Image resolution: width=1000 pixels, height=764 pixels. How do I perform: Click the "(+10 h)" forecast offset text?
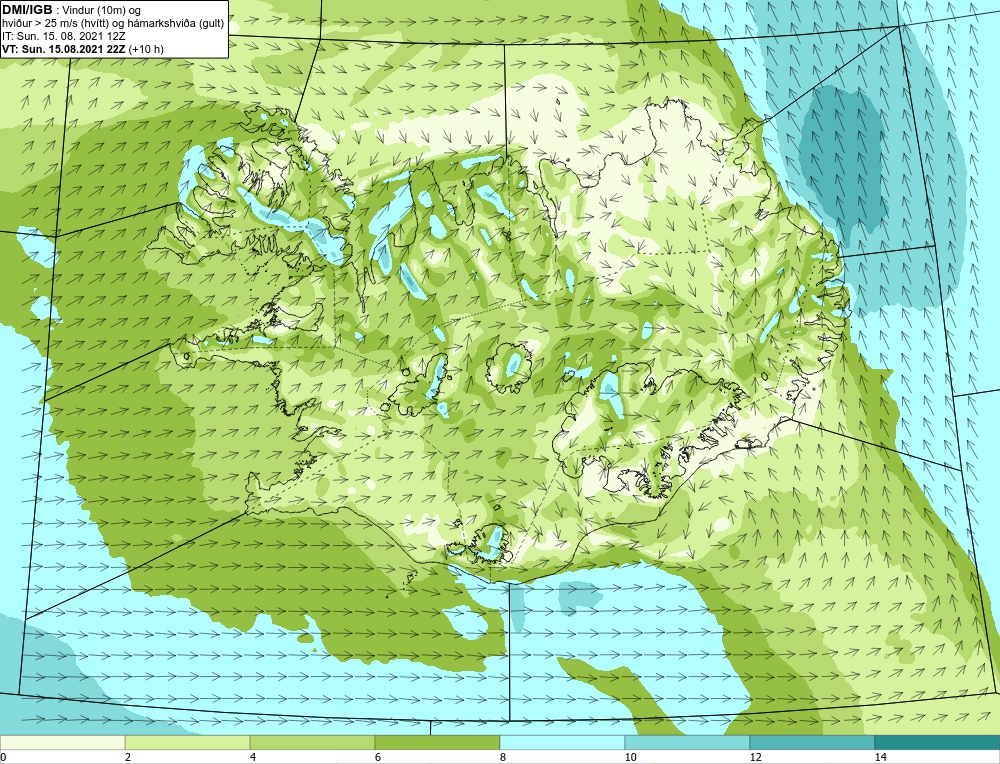146,49
